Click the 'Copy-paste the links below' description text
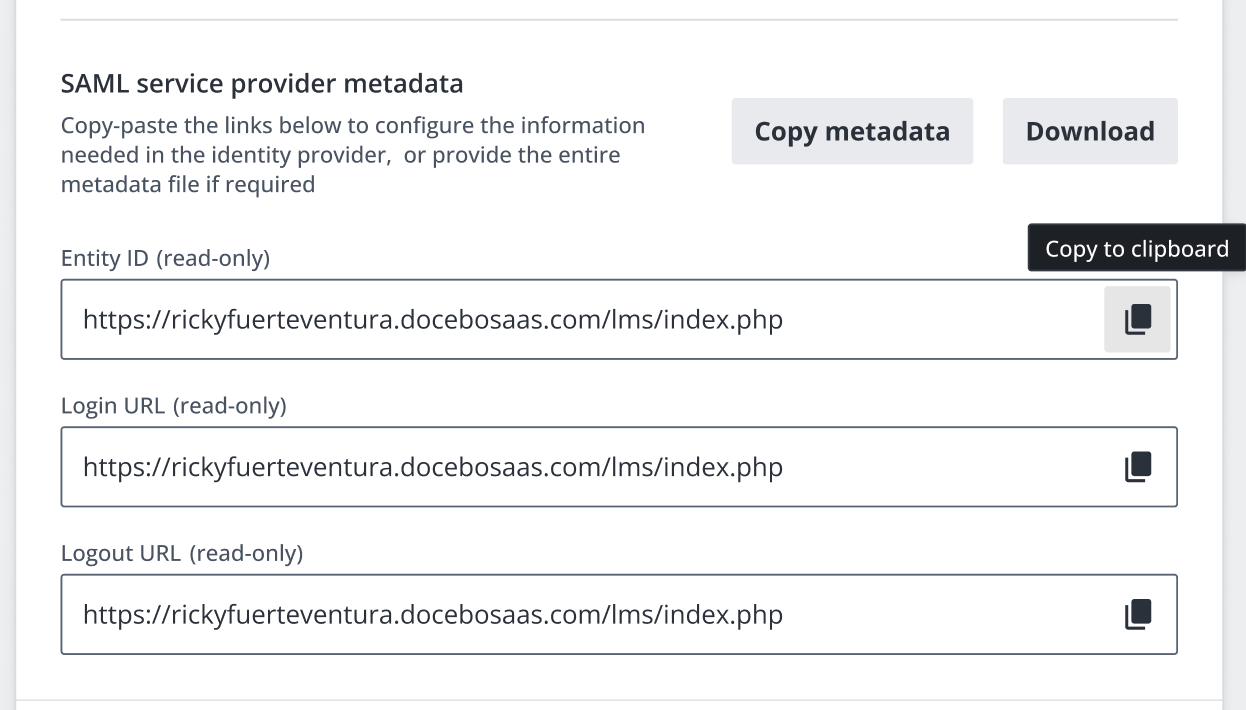The height and width of the screenshot is (710, 1246). tap(352, 126)
